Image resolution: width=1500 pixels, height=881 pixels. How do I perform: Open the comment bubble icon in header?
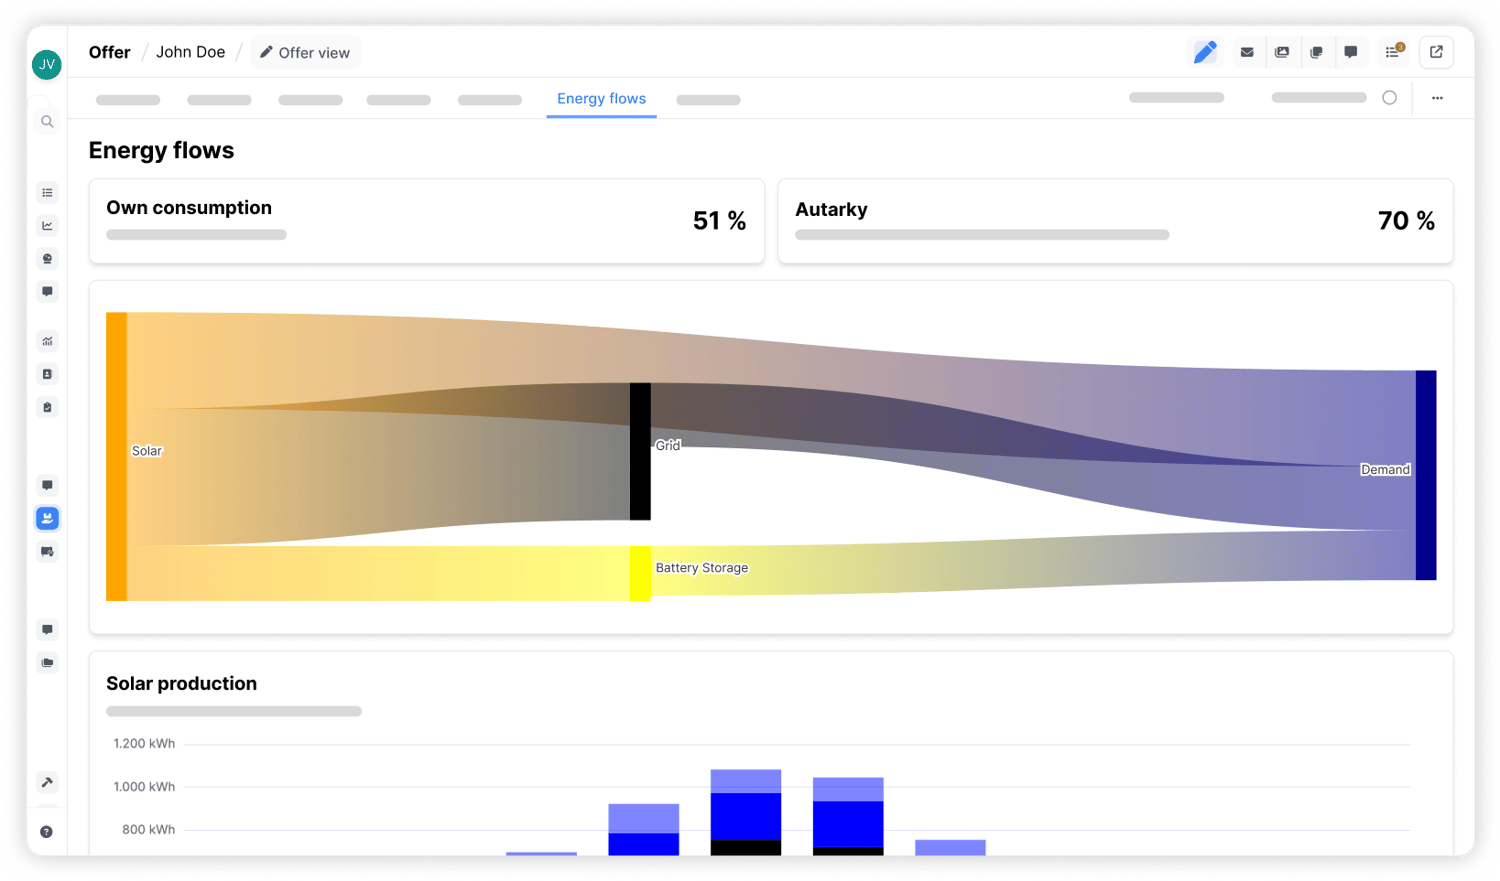[x=1351, y=52]
